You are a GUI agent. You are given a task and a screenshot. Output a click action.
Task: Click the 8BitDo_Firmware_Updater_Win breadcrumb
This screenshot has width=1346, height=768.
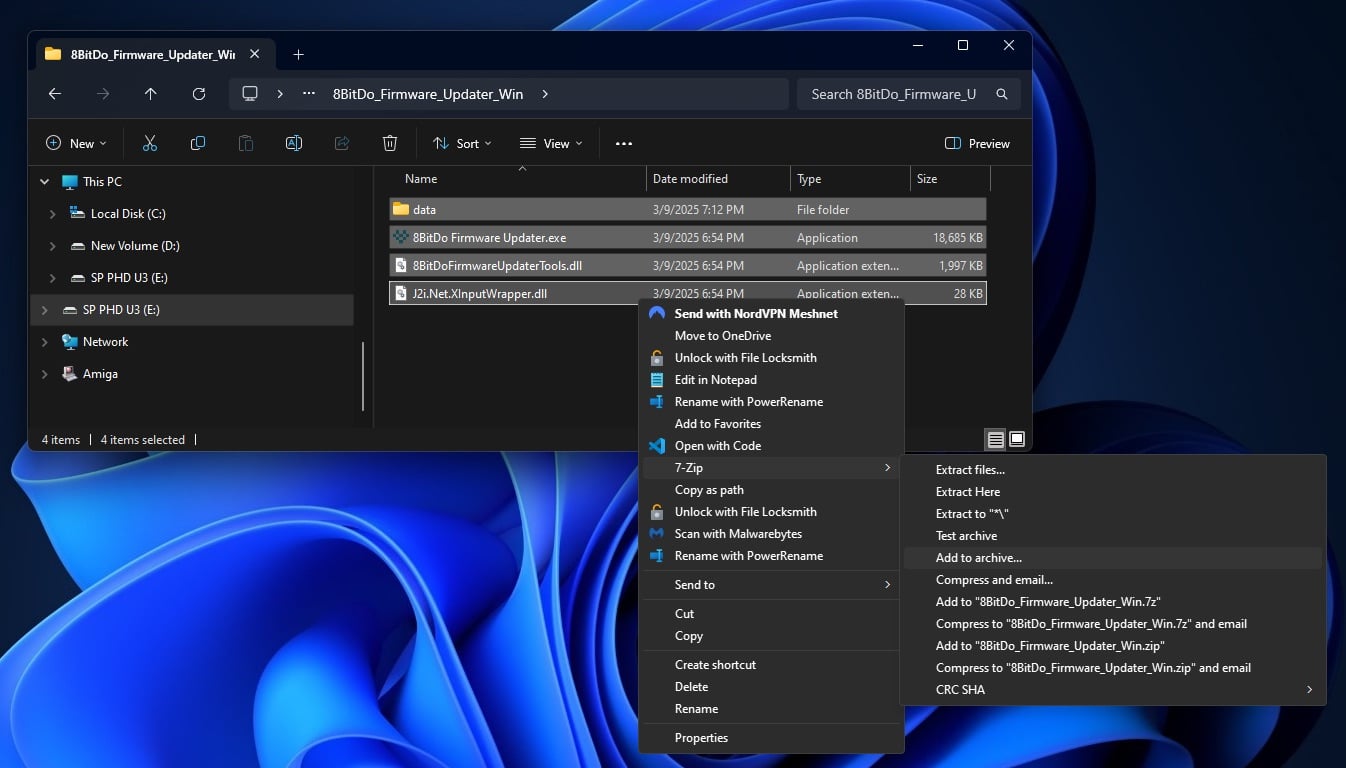428,94
